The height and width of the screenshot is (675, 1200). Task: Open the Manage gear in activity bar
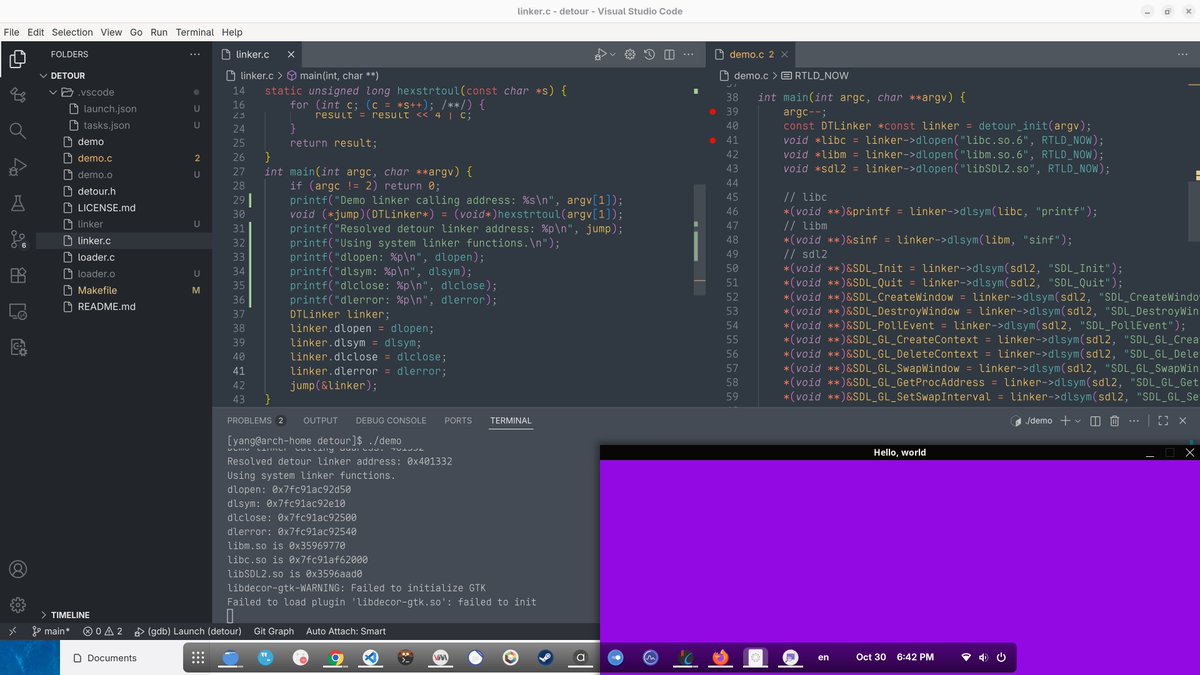click(x=17, y=605)
